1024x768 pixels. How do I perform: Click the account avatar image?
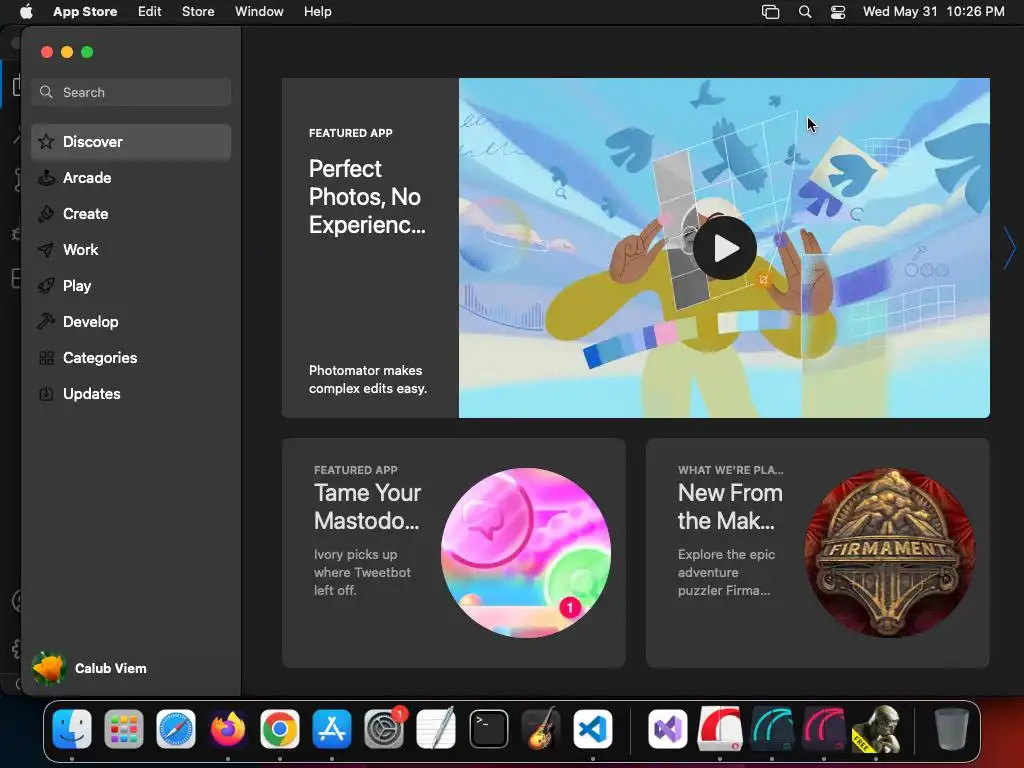coord(49,668)
